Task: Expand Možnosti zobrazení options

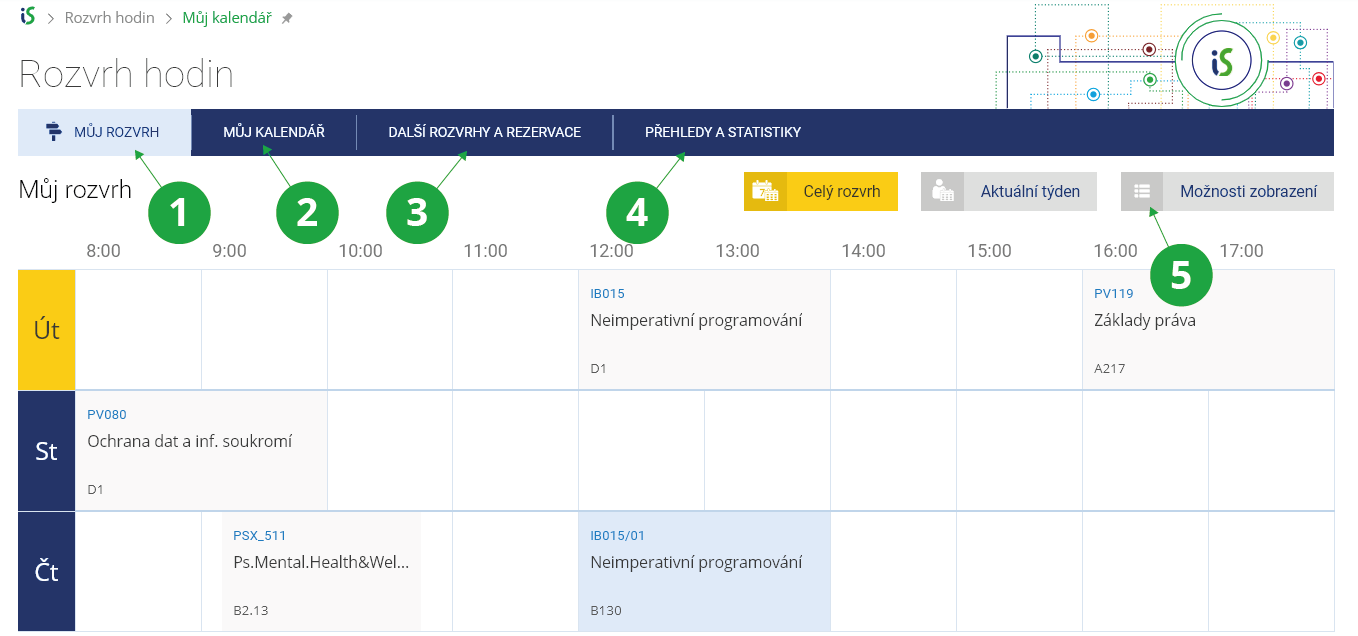Action: [x=1247, y=191]
